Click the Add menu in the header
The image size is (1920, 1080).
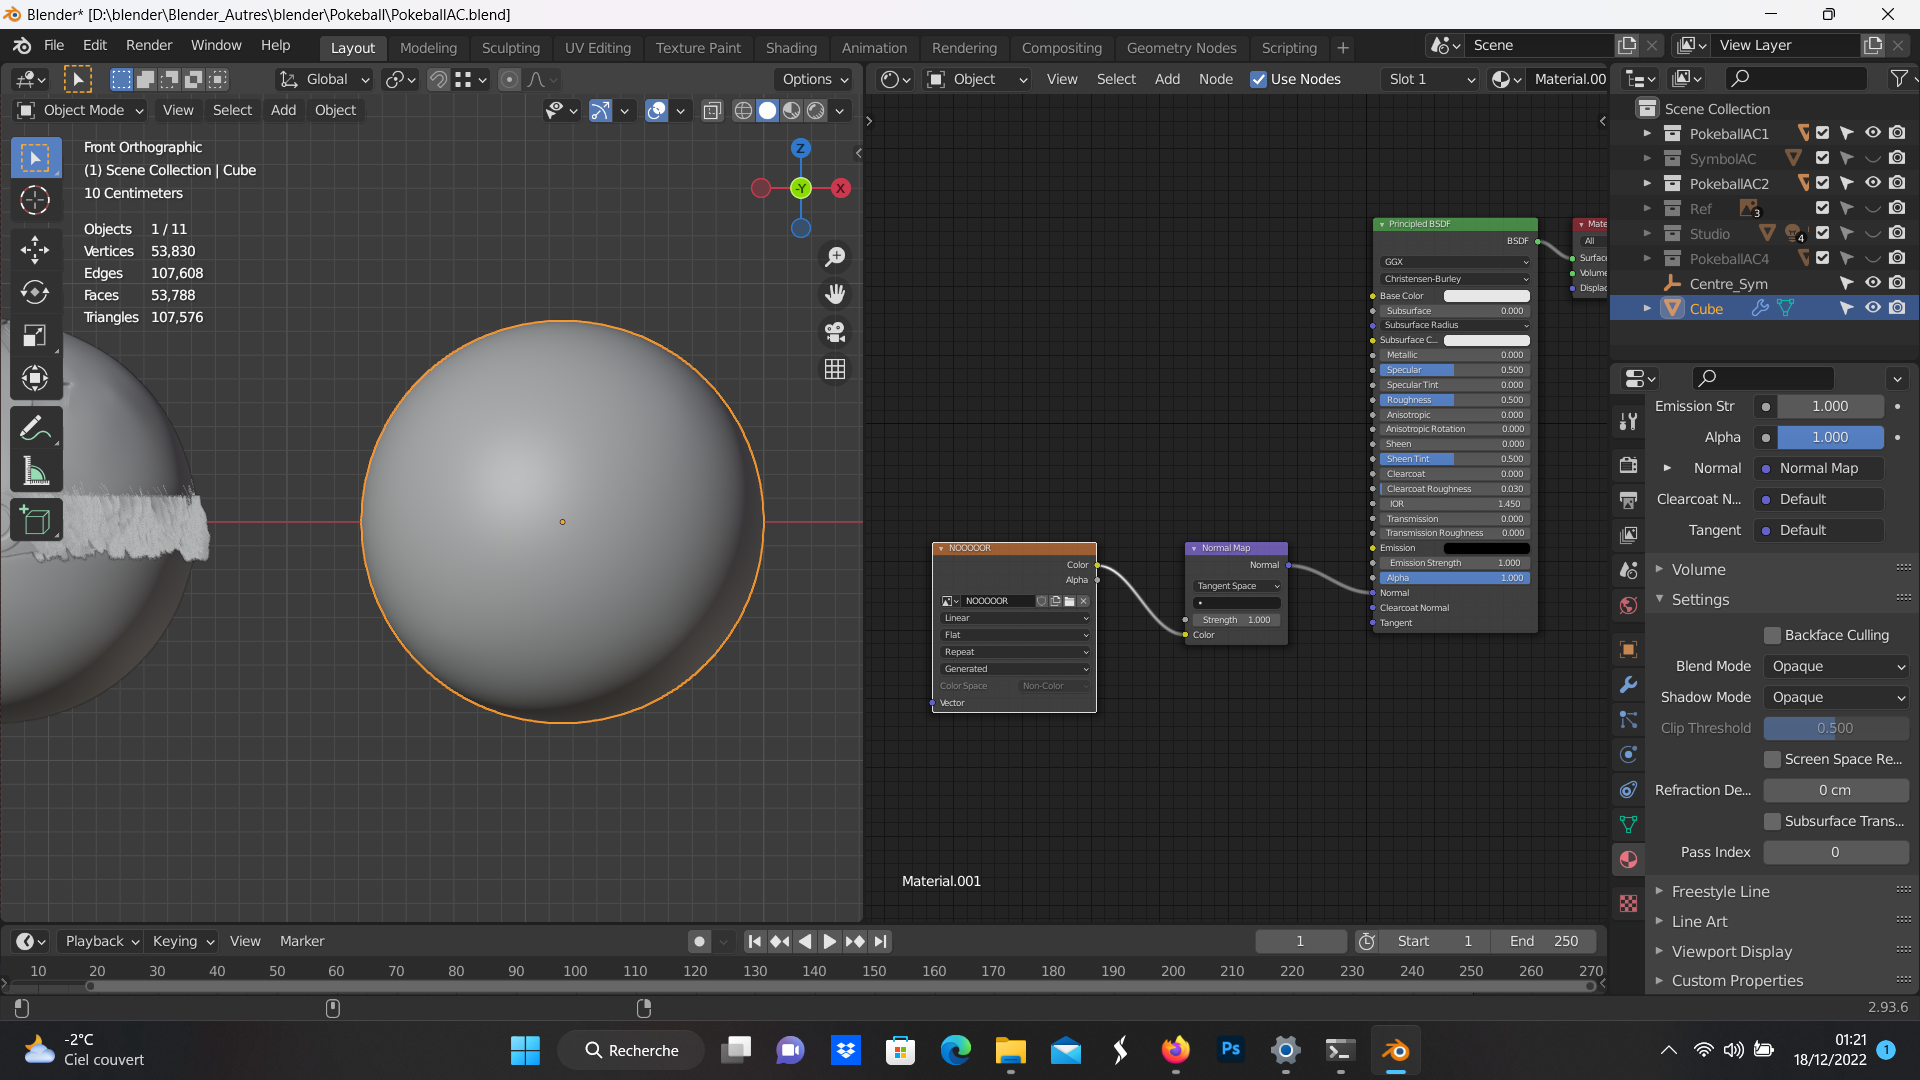coord(282,109)
